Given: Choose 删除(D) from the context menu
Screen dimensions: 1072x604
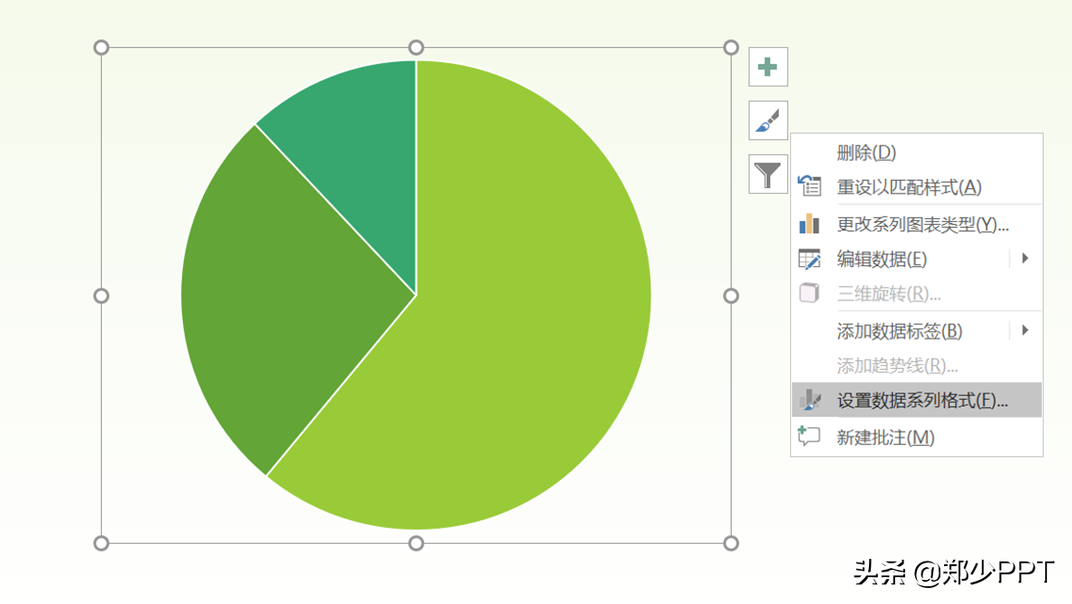Looking at the screenshot, I should pyautogui.click(x=916, y=153).
